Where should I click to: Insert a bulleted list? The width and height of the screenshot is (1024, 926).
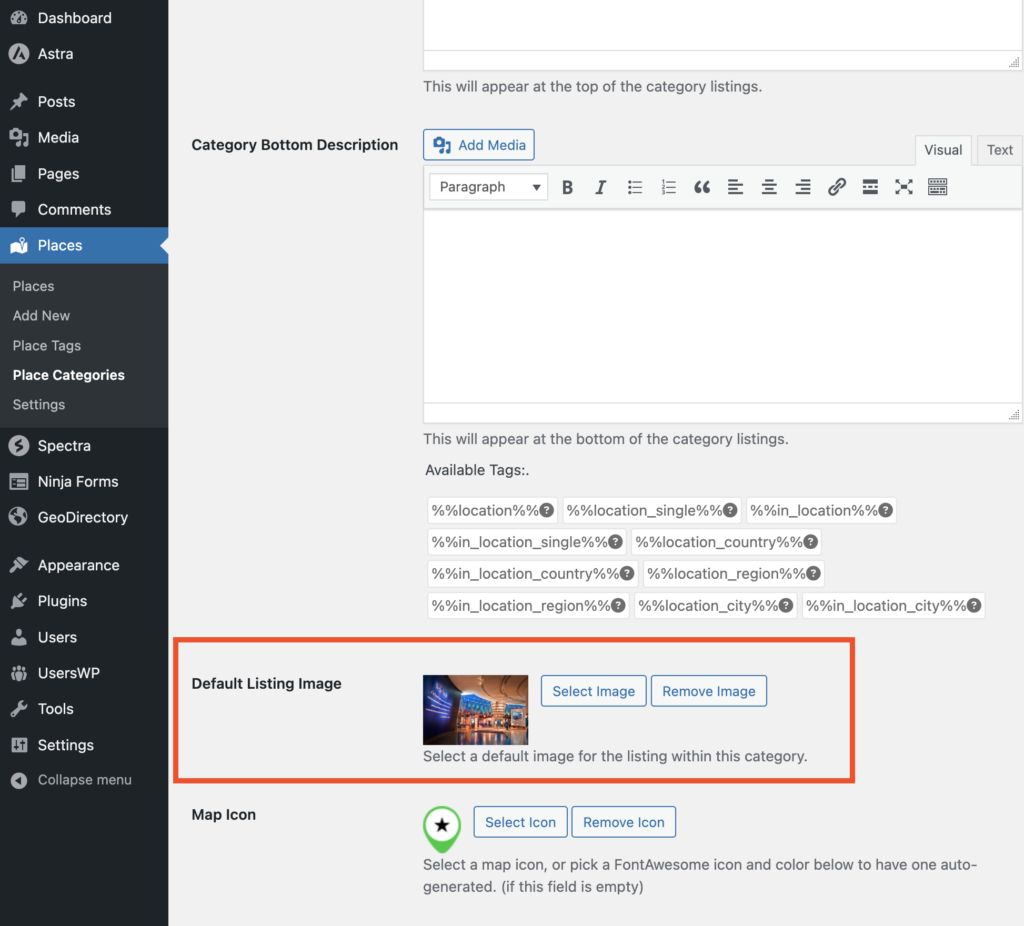635,187
